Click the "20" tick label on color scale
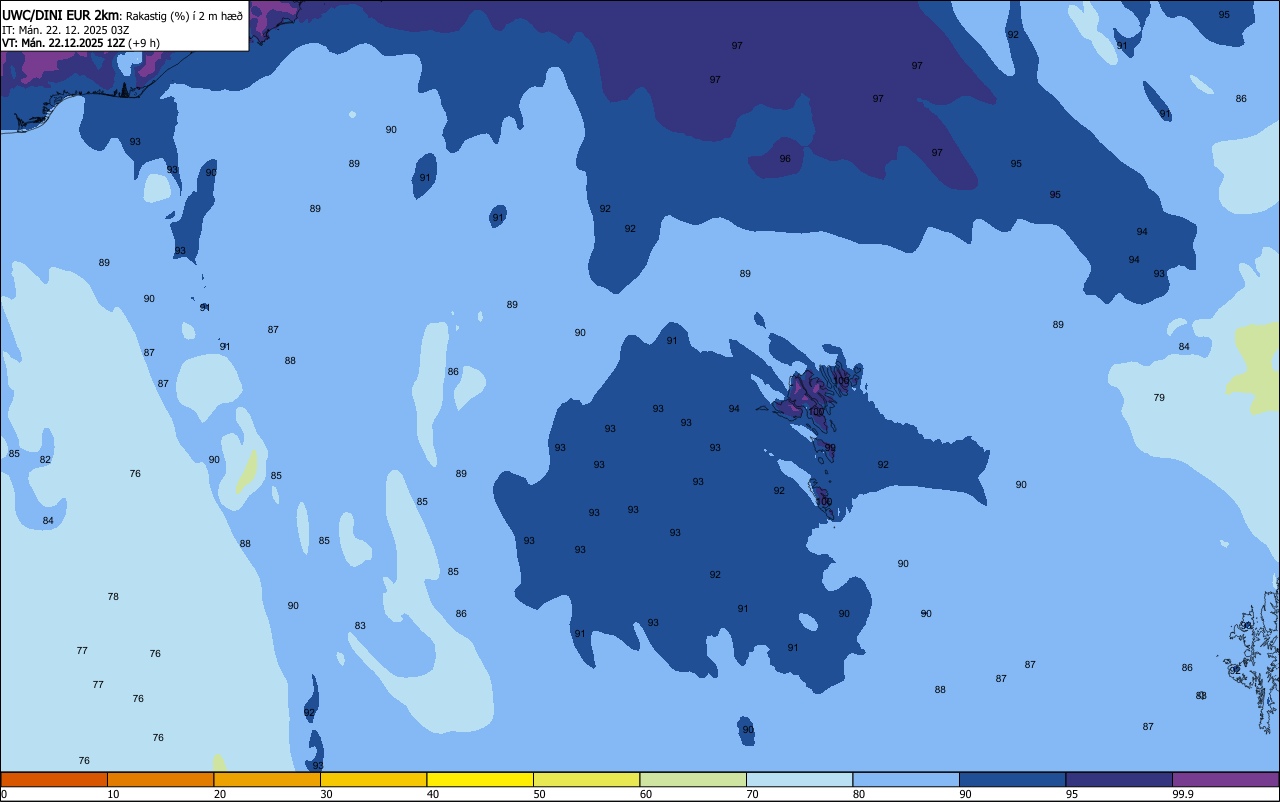1280x802 pixels. (219, 794)
